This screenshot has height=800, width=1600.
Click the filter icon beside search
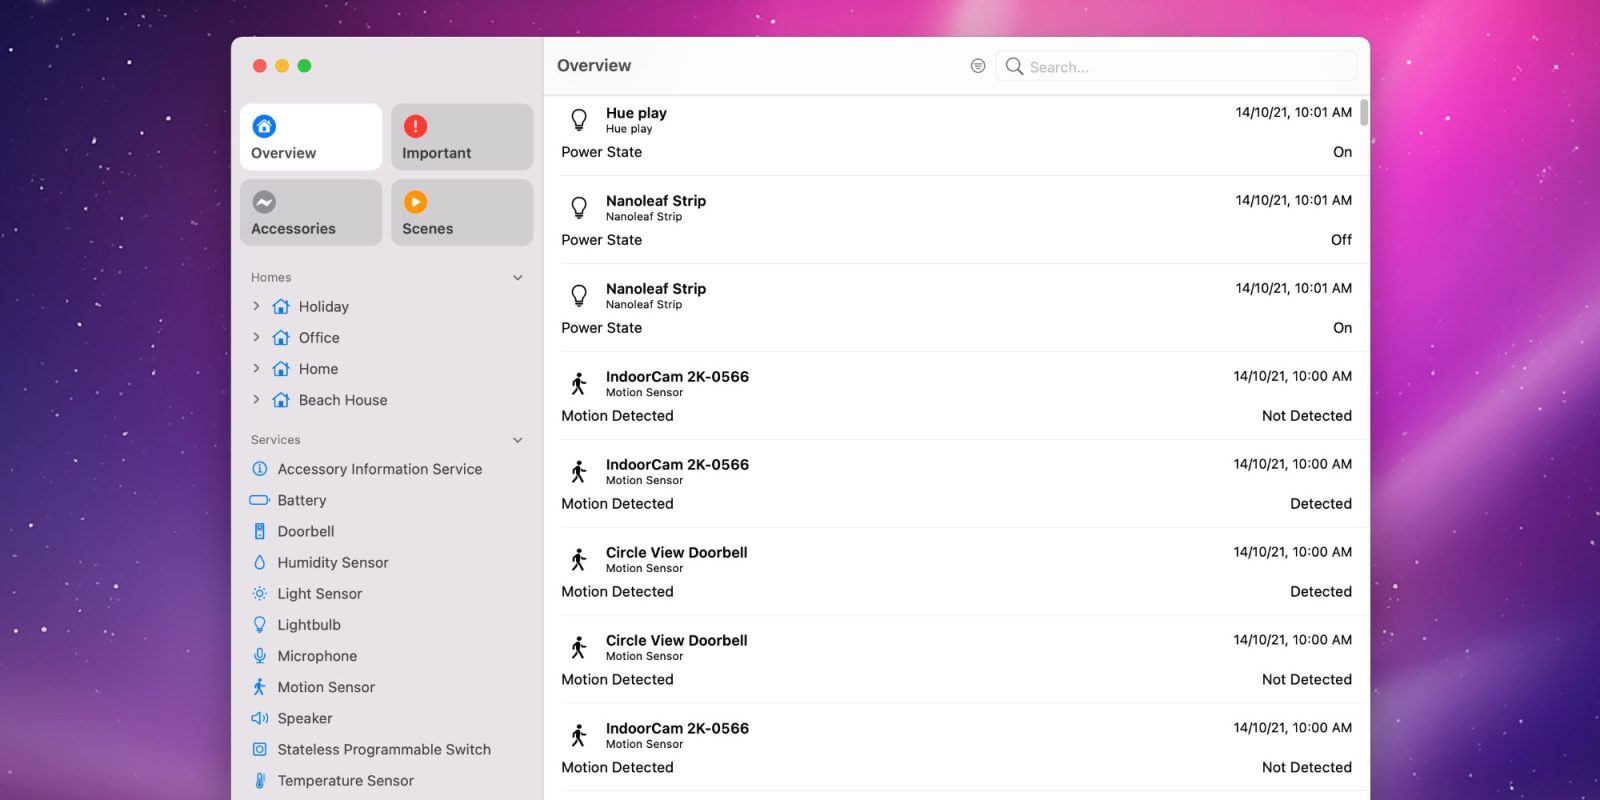[x=978, y=66]
